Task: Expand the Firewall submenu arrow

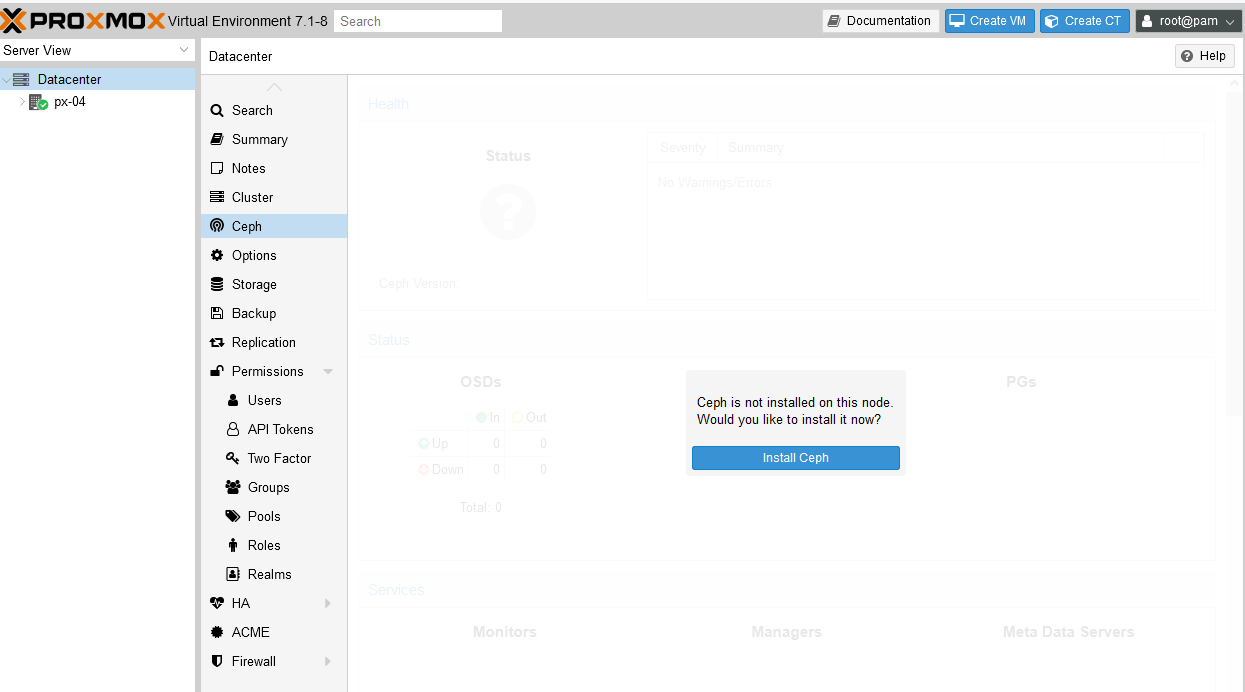Action: pos(328,661)
